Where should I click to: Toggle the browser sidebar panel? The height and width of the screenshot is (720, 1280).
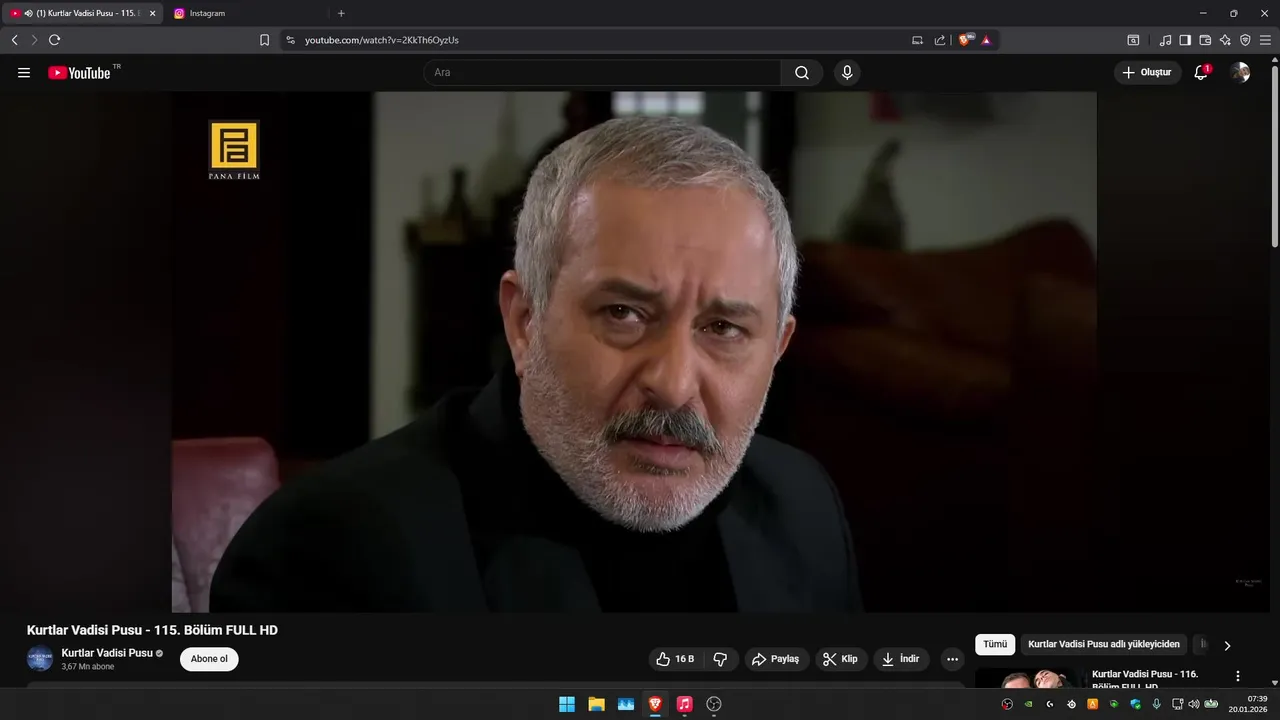1185,40
